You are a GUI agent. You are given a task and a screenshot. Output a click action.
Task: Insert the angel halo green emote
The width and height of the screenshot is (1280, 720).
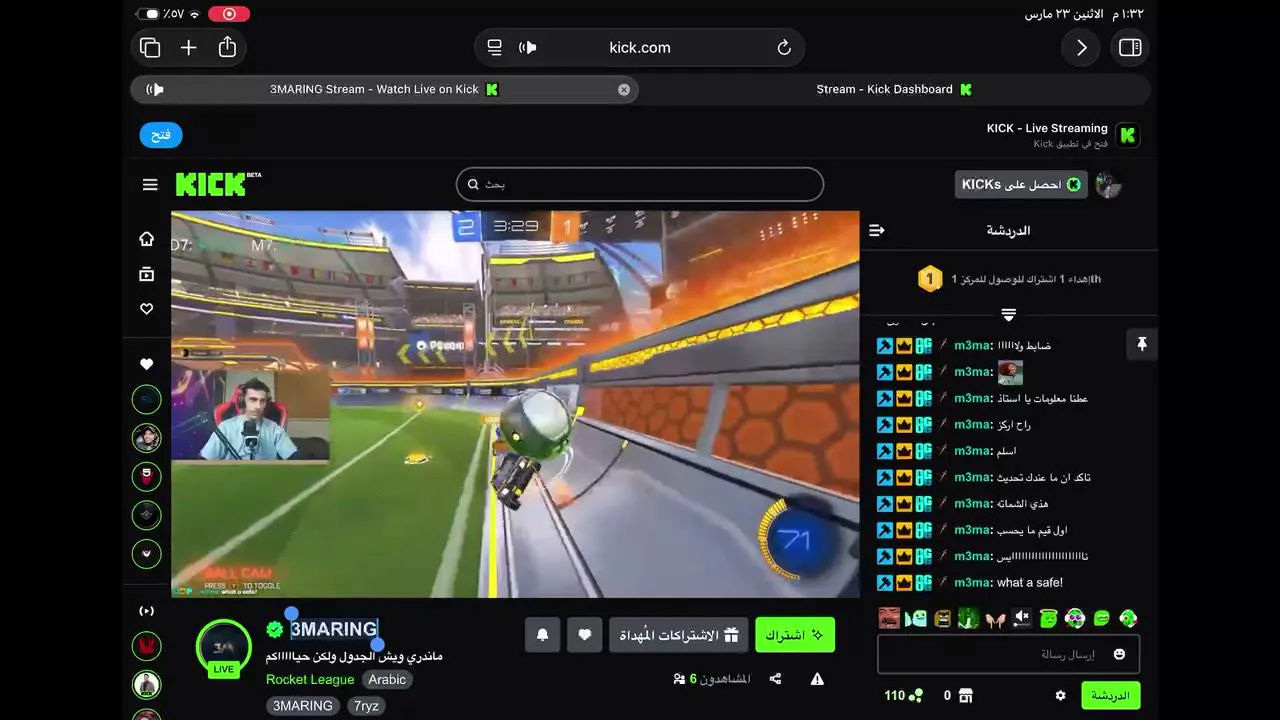coord(1048,618)
